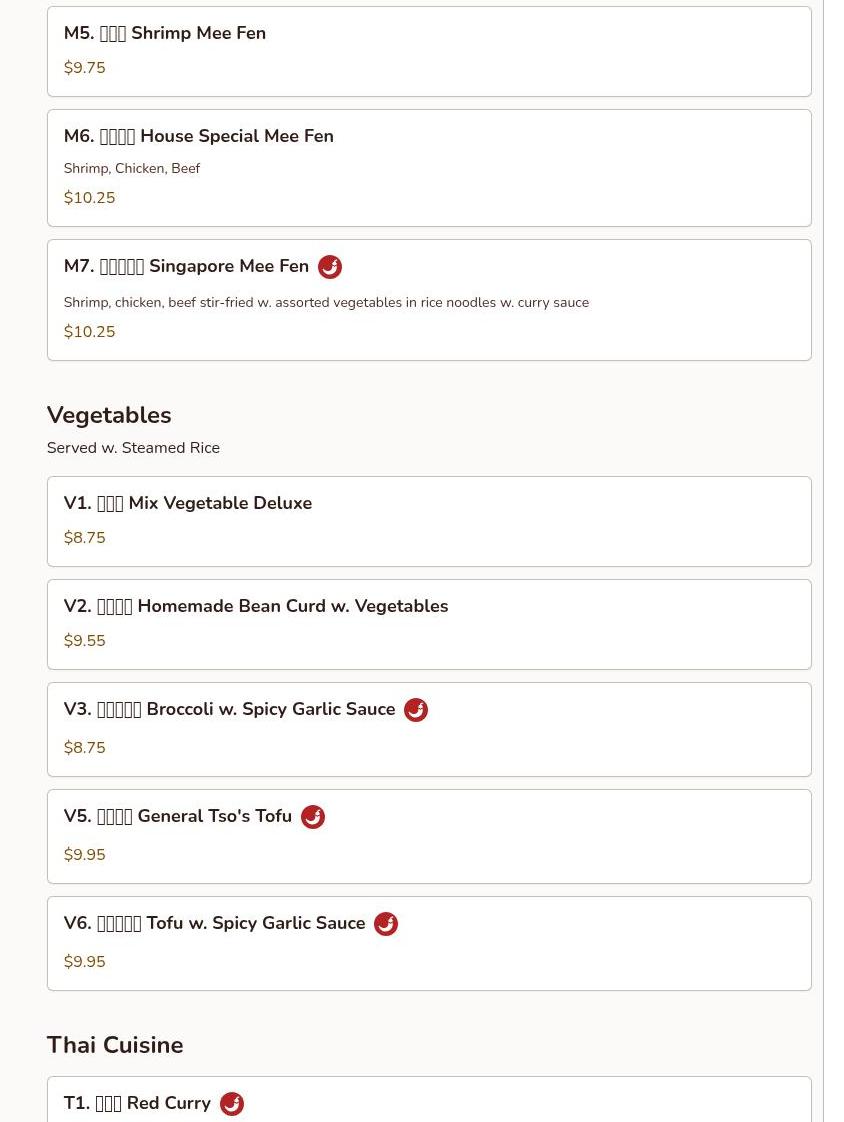Select V5 General Tso's Tofu title
The width and height of the screenshot is (844, 1122).
tap(178, 816)
